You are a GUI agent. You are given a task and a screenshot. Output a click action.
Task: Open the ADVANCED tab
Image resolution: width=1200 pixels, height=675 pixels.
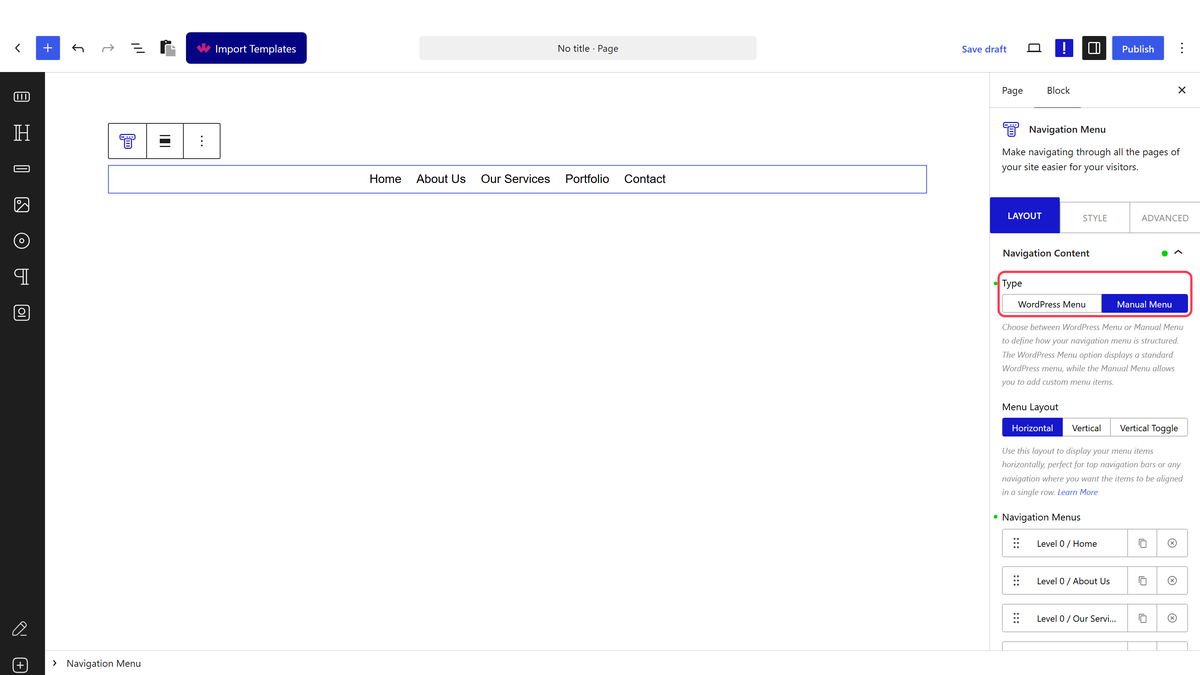pos(1165,217)
